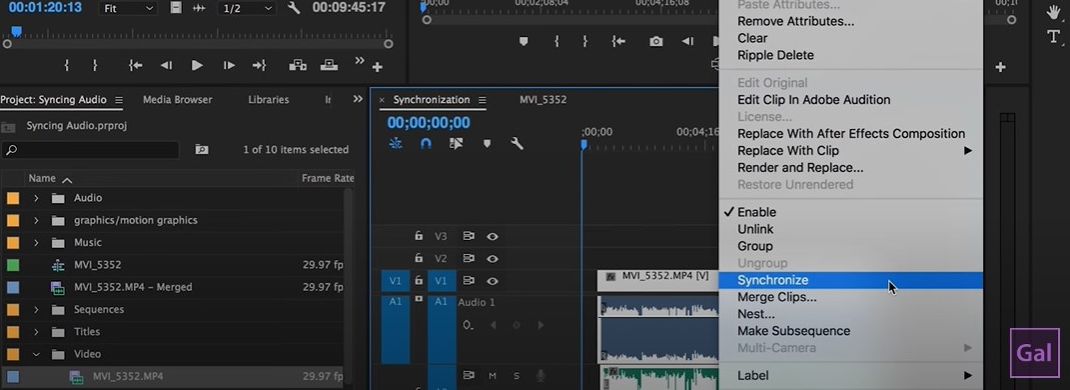Expand the Sequences bin
Screen dimensions: 1070x390
coord(35,310)
